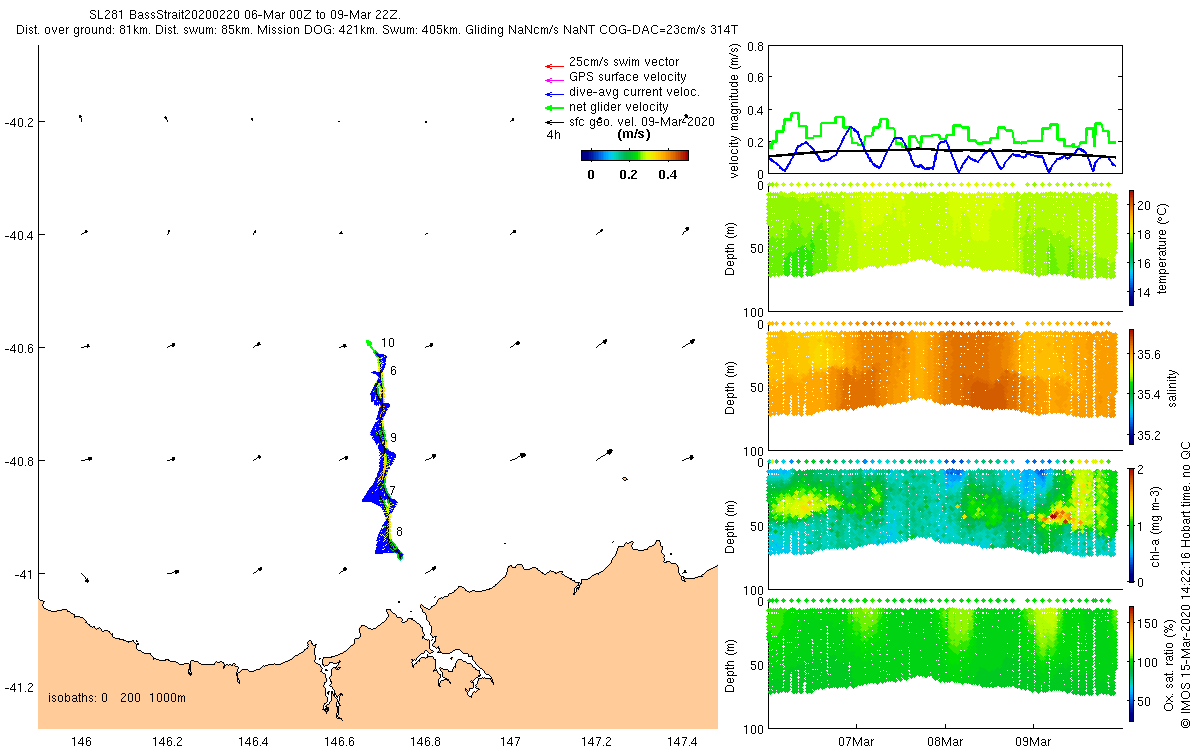Click the 'isobaths: 0 200 1000m' label
The height and width of the screenshot is (750, 1200).
point(117,698)
